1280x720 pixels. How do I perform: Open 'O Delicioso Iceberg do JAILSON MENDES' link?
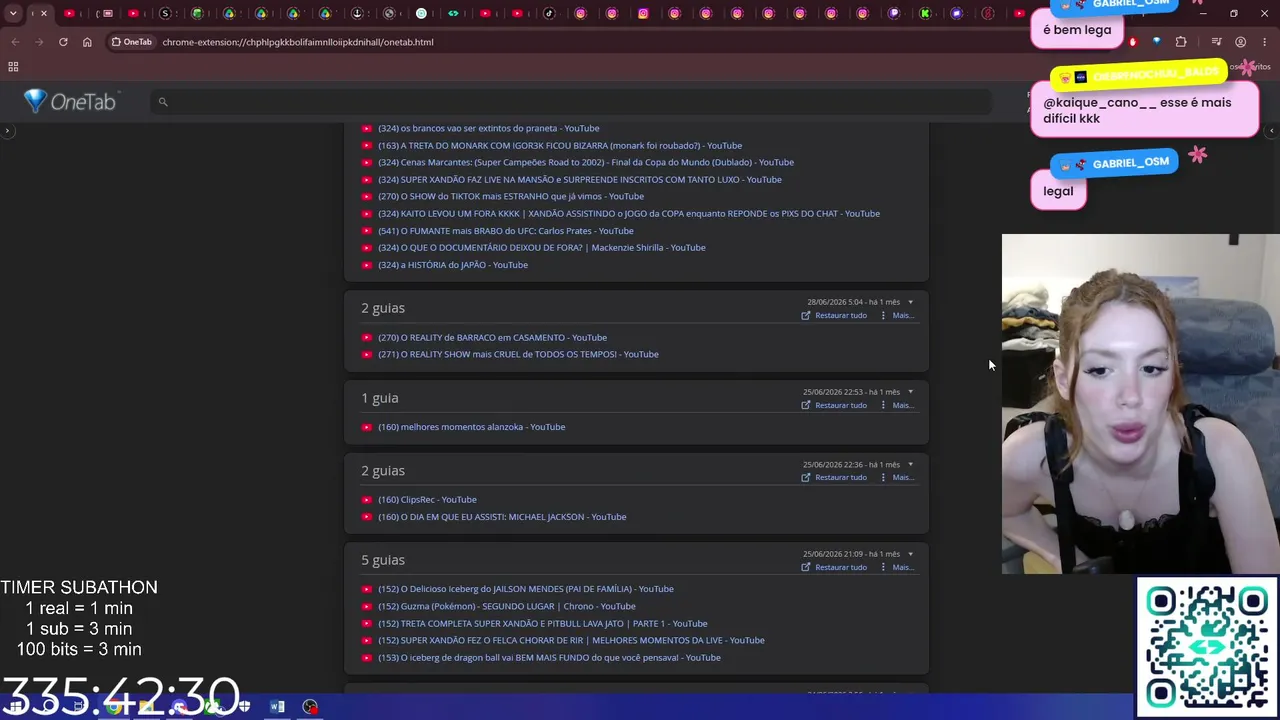click(526, 589)
